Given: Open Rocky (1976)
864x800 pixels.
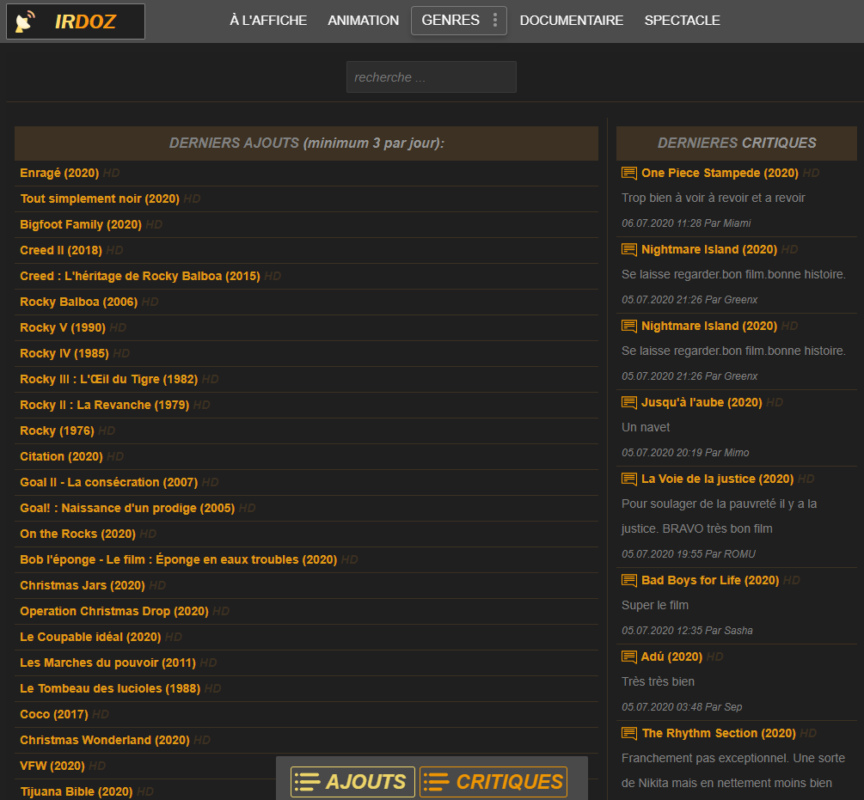Looking at the screenshot, I should click(57, 431).
